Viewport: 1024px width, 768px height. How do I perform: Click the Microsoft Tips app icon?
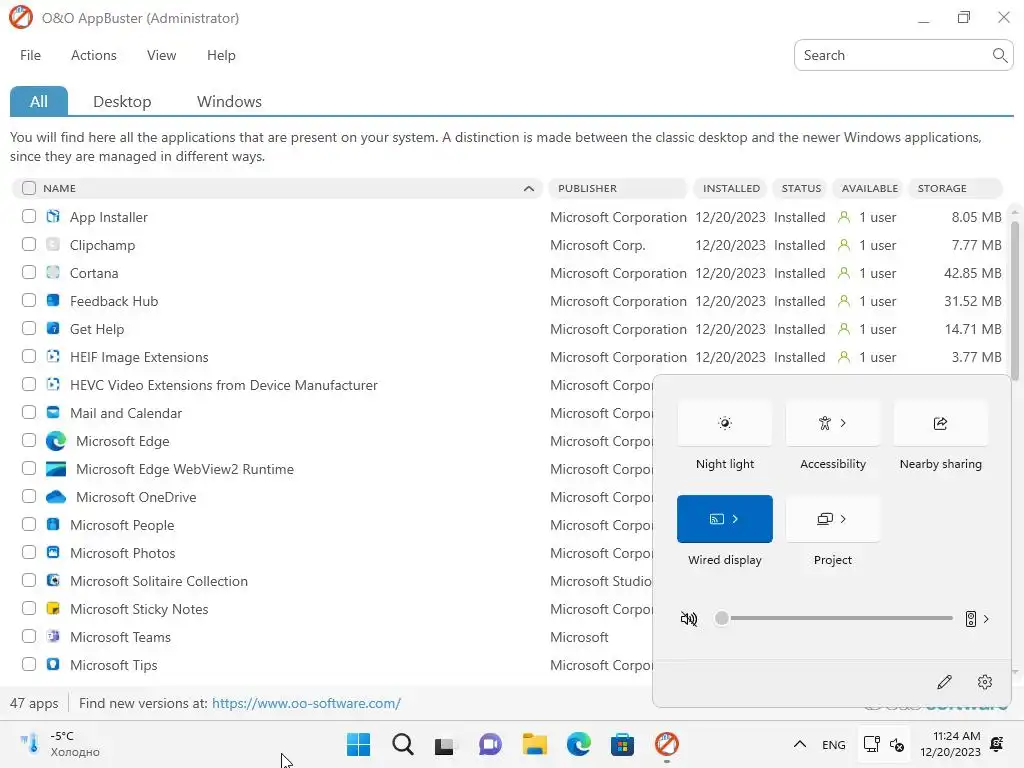coord(53,665)
